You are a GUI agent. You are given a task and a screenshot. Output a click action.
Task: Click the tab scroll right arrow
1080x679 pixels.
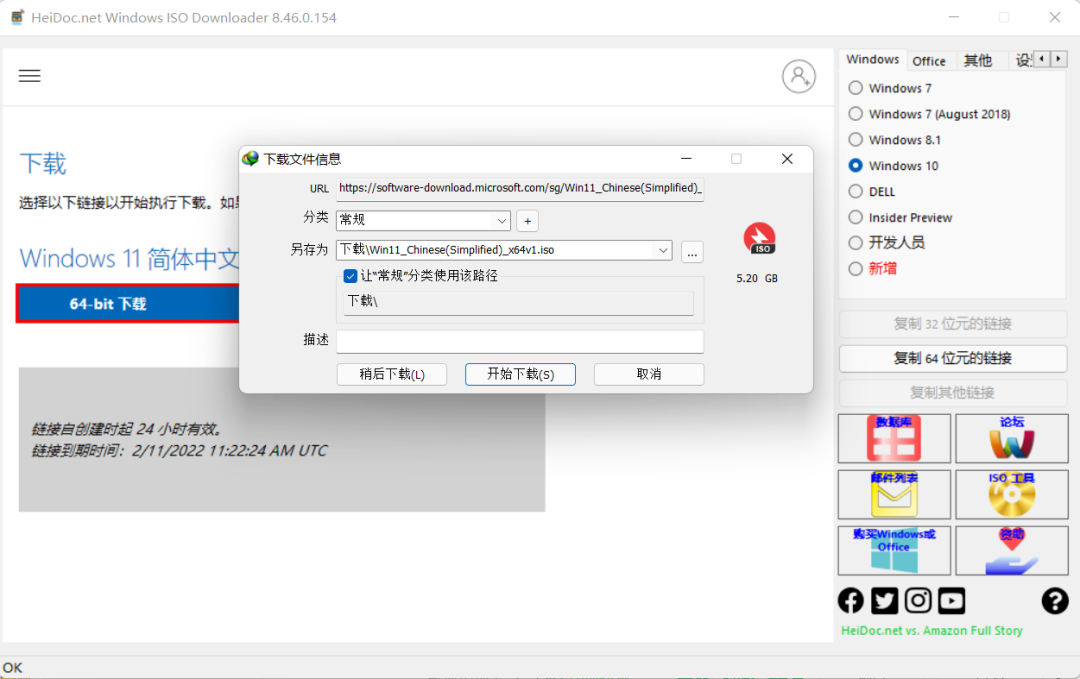tap(1059, 59)
